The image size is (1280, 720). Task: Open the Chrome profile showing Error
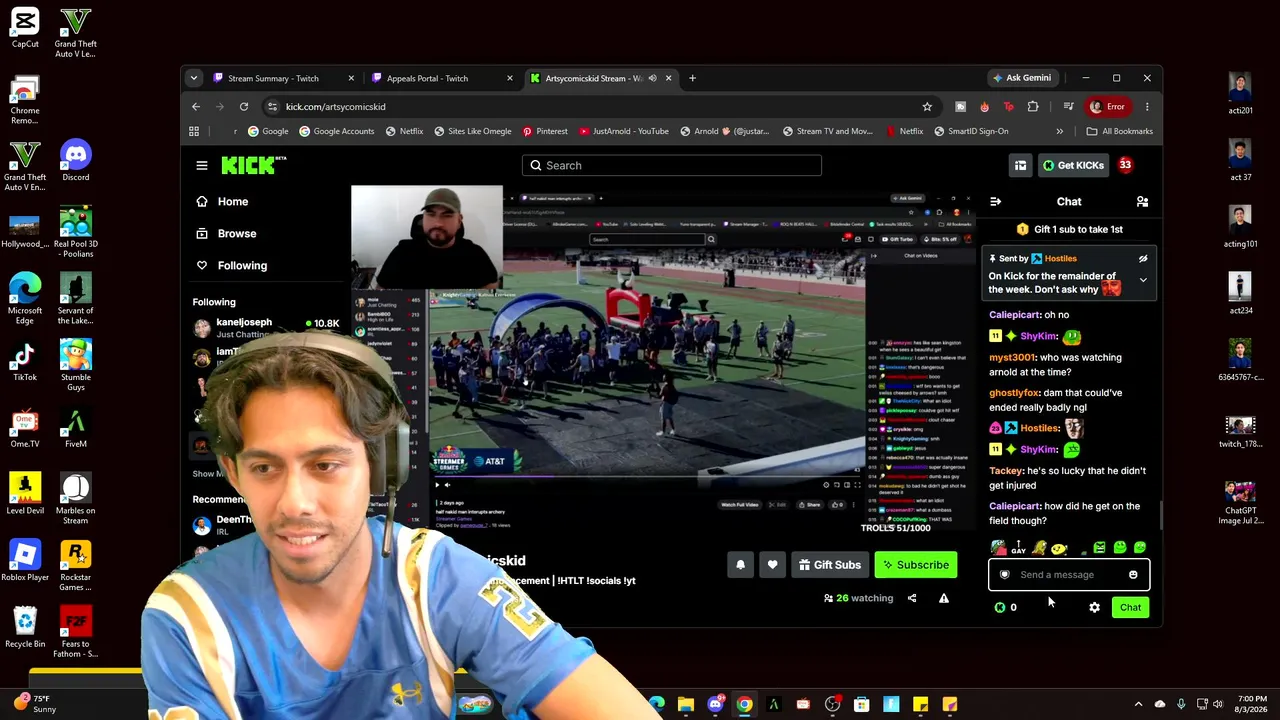[1109, 107]
